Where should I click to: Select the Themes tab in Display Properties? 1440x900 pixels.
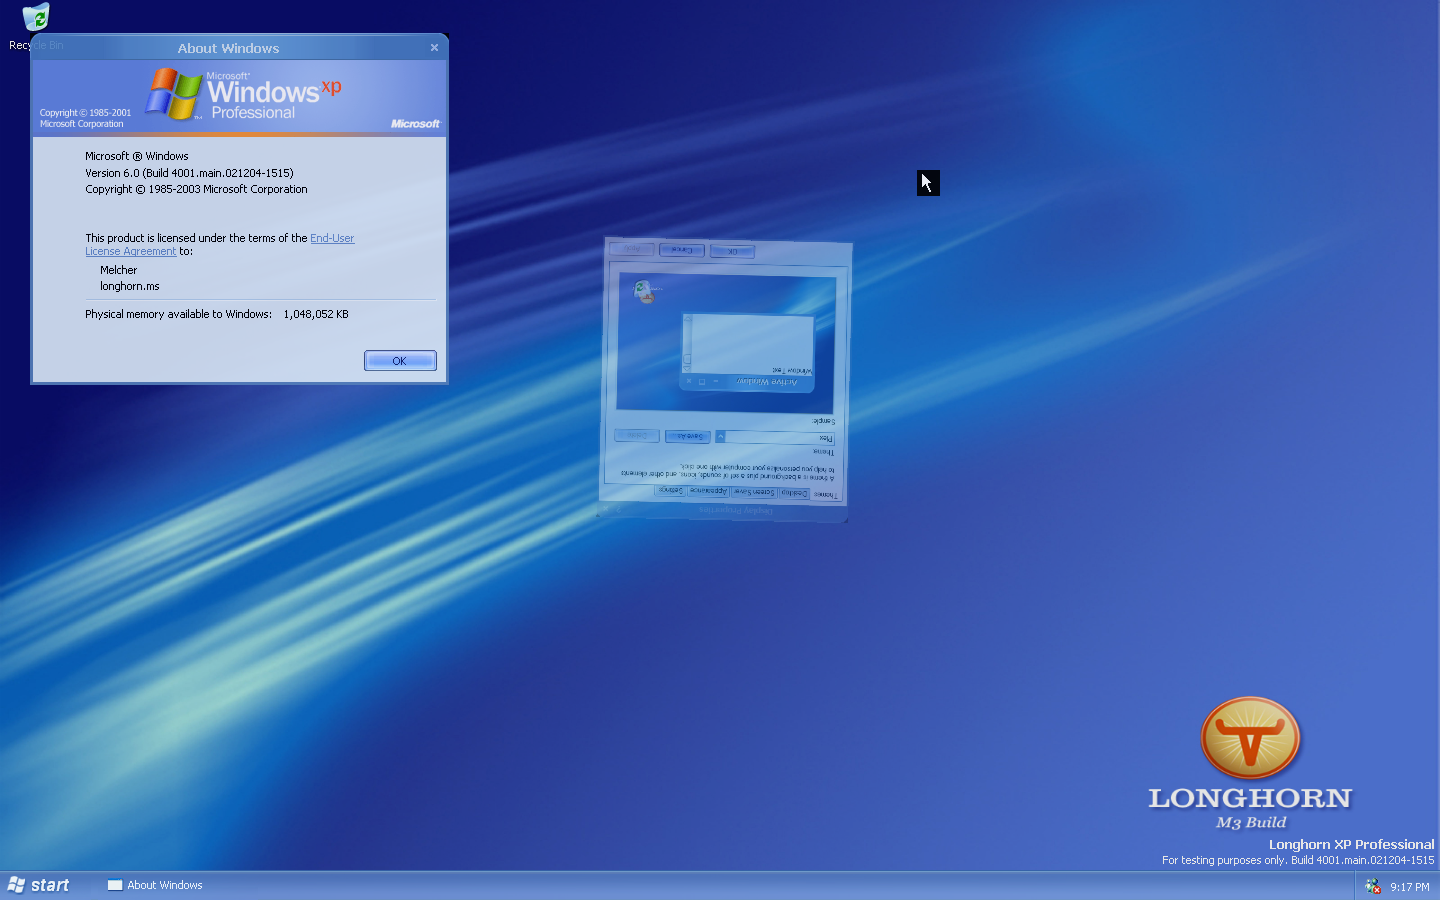click(x=825, y=495)
